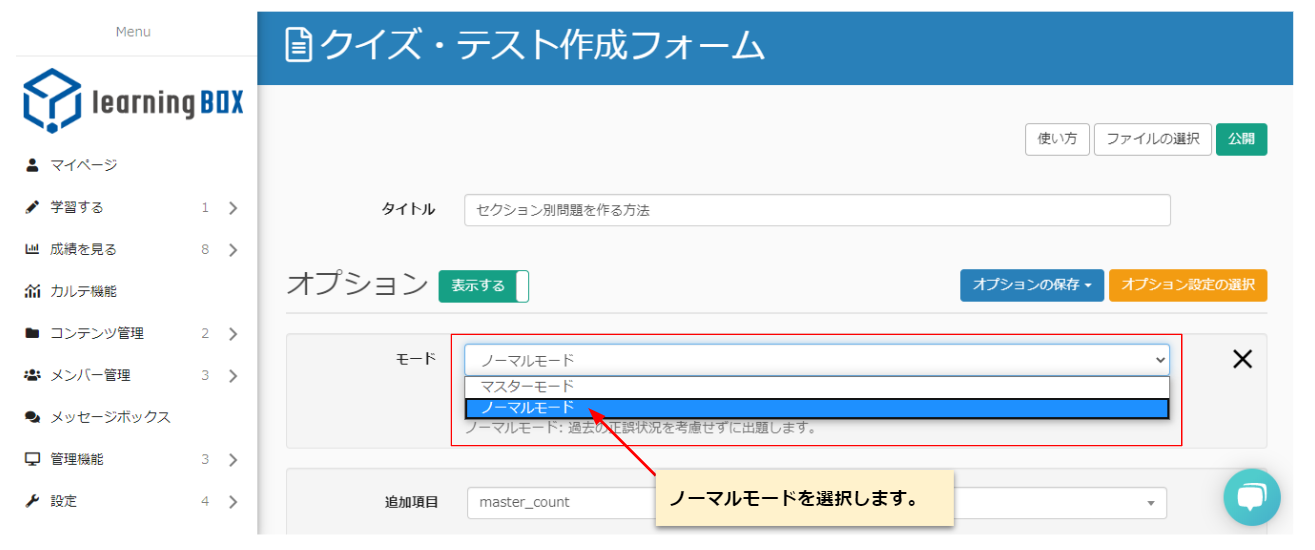This screenshot has width=1315, height=550.
Task: Click the pencil icon beside 学習する
Action: 32,207
